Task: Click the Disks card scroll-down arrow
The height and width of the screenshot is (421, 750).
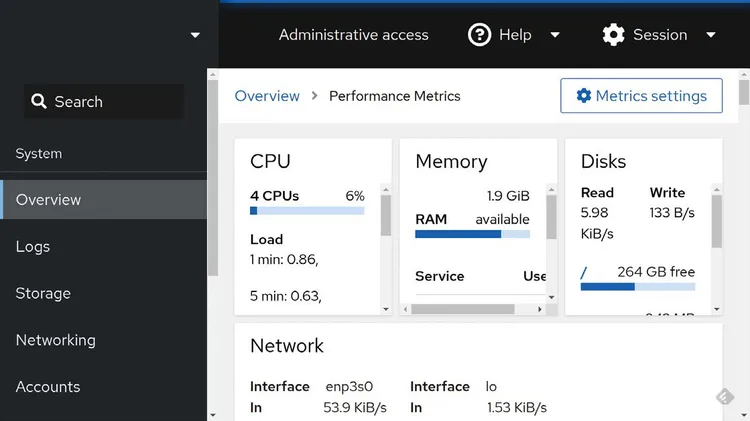Action: tap(717, 309)
